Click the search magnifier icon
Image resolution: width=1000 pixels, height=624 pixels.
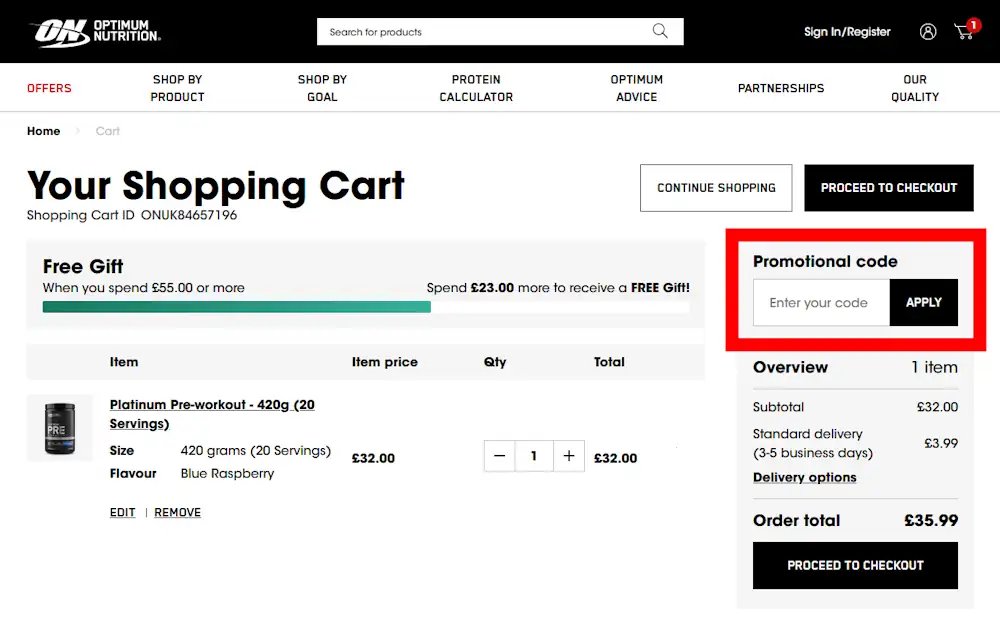[660, 31]
